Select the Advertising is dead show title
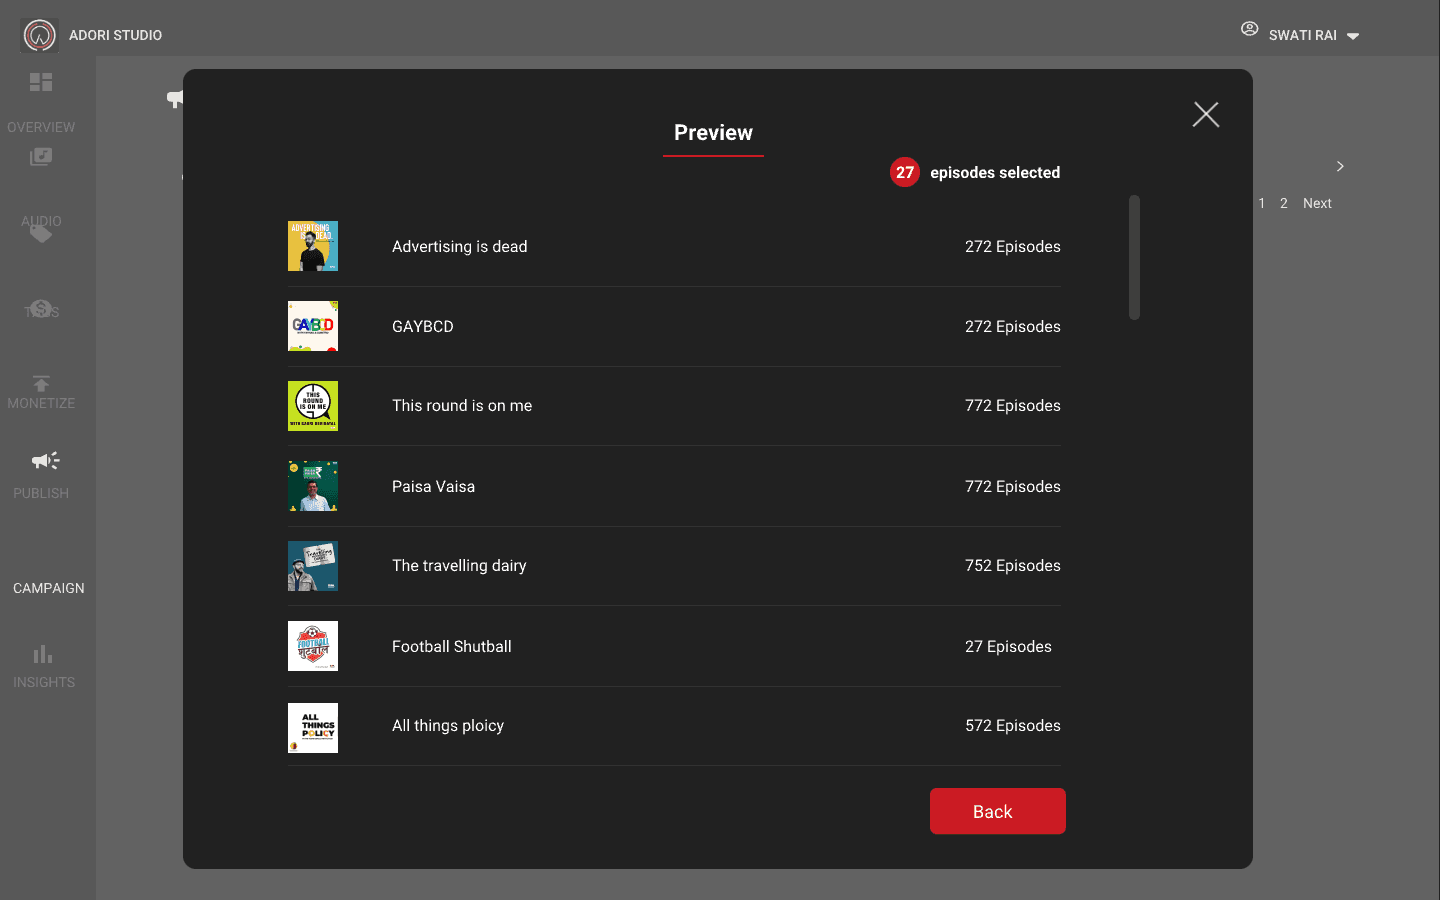This screenshot has height=900, width=1440. click(x=460, y=247)
